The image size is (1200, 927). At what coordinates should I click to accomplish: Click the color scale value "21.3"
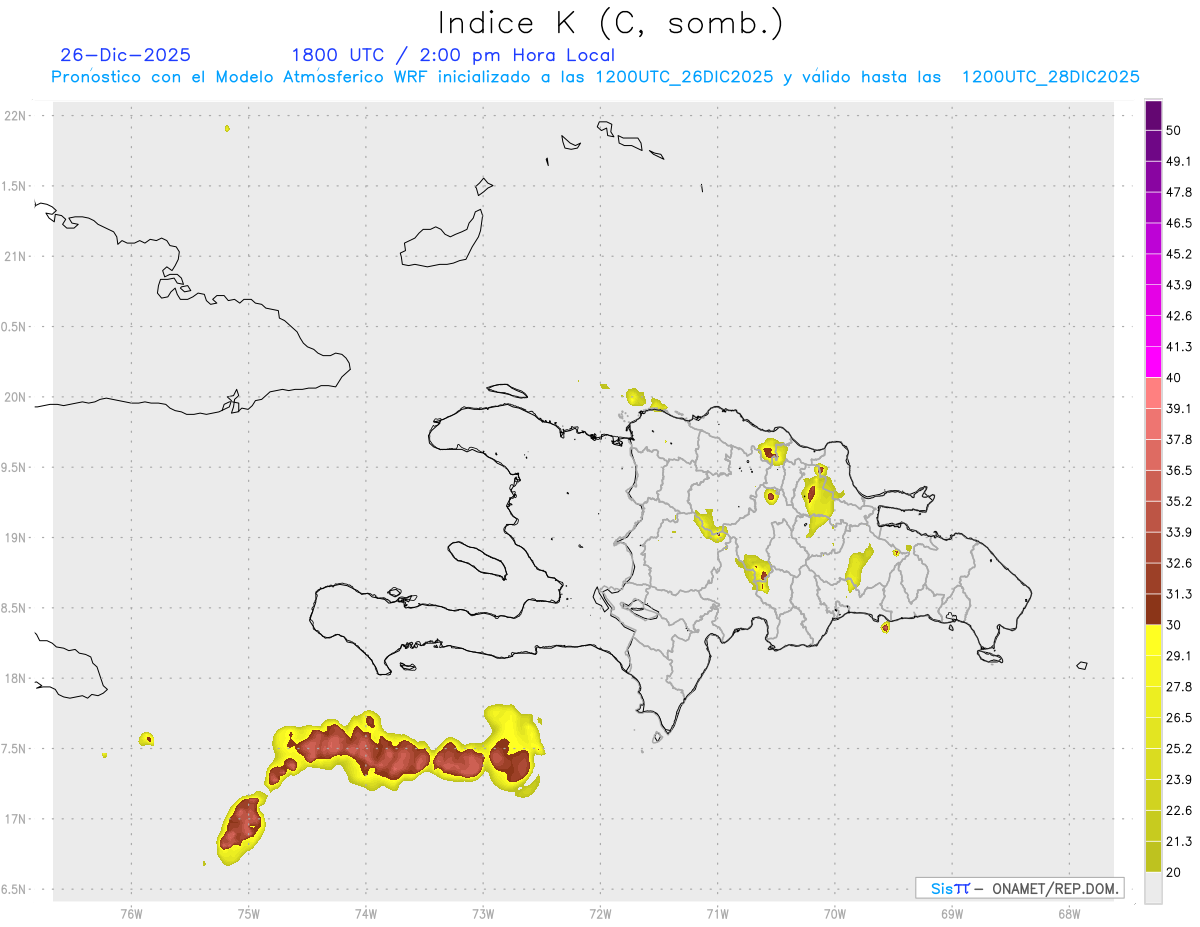pyautogui.click(x=1180, y=841)
